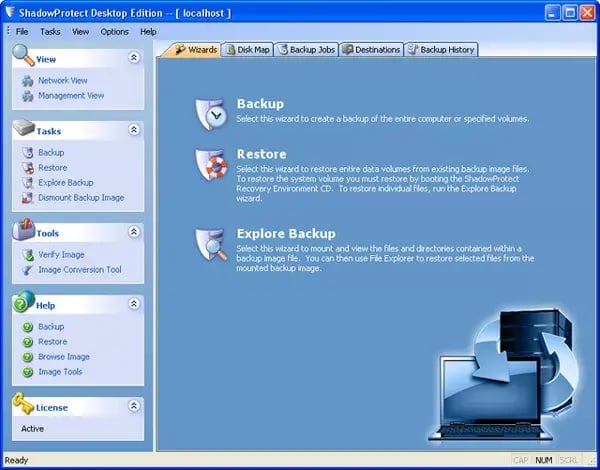Click the large Backup wizard shield icon
The width and height of the screenshot is (600, 470).
point(211,113)
